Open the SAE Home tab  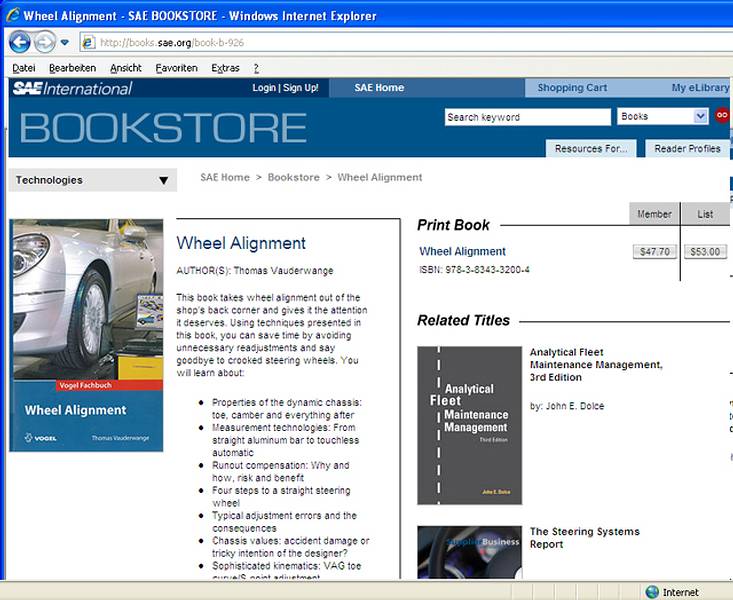point(379,87)
